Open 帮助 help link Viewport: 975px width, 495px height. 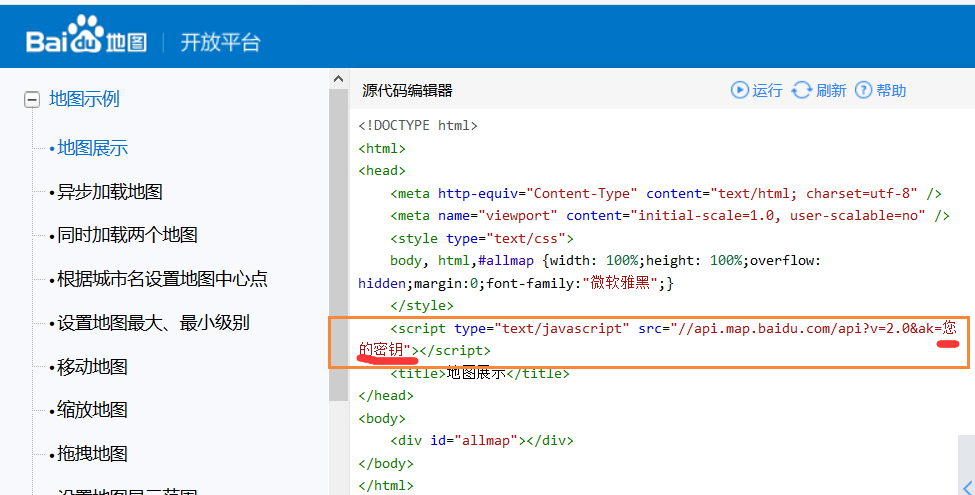point(880,90)
